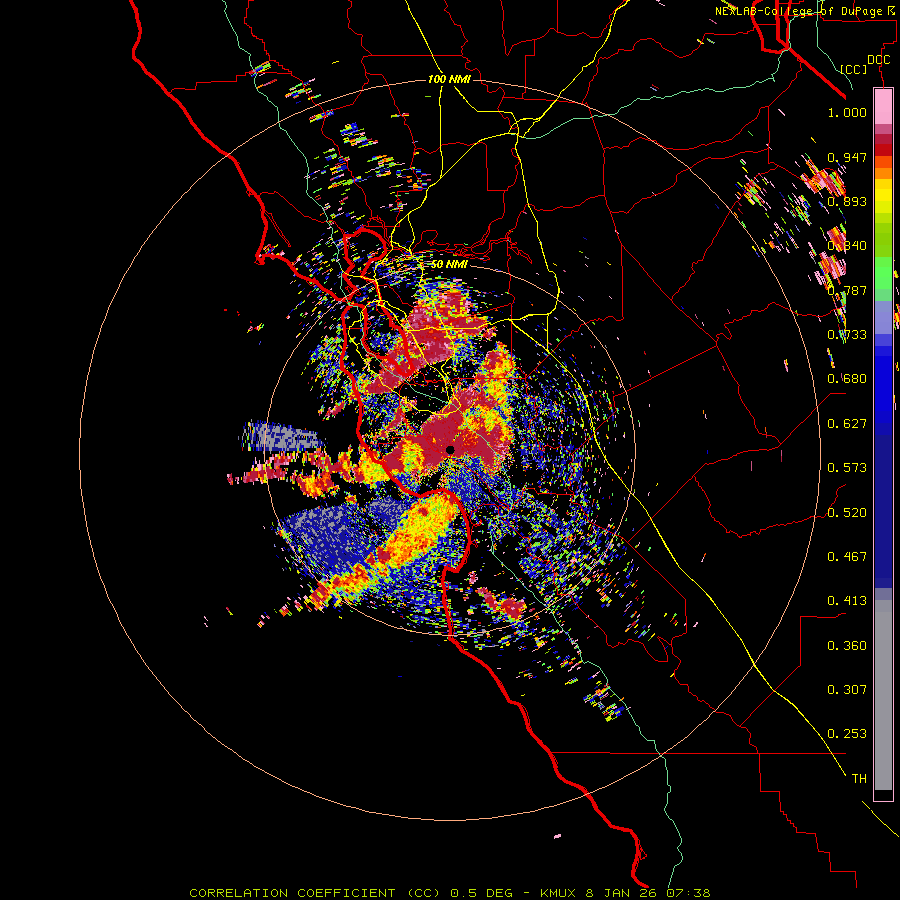Image resolution: width=900 pixels, height=900 pixels.
Task: Click the [CC] label above the color bar
Action: [854, 69]
